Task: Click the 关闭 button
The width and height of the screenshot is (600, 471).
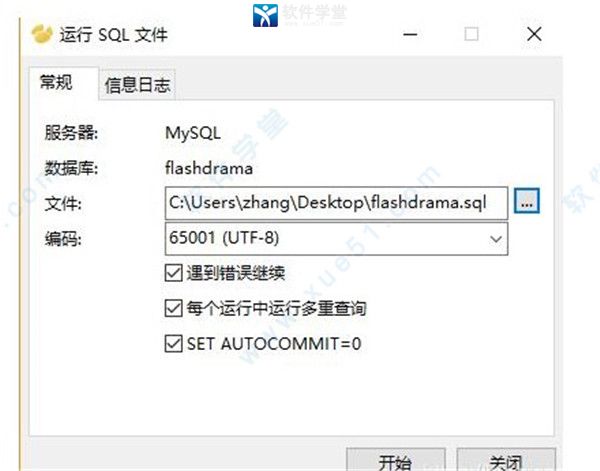Action: point(506,460)
